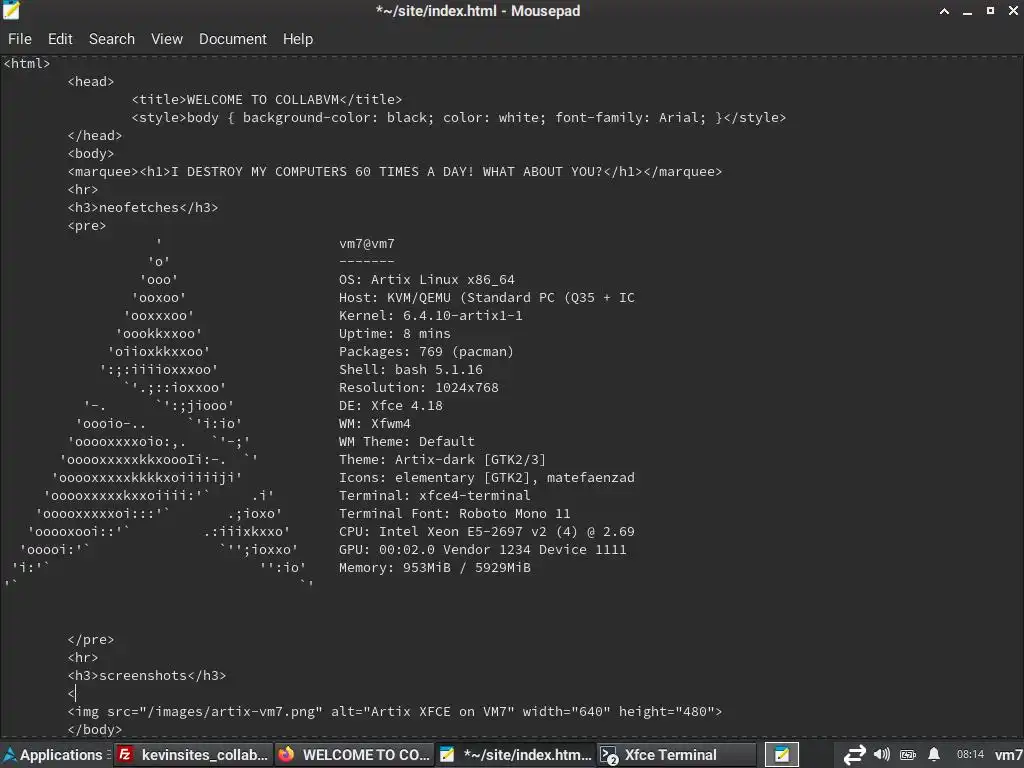Select the ~/site/index.htm... Mousepad taskbar button
Viewport: 1024px width, 768px height.
[515, 755]
